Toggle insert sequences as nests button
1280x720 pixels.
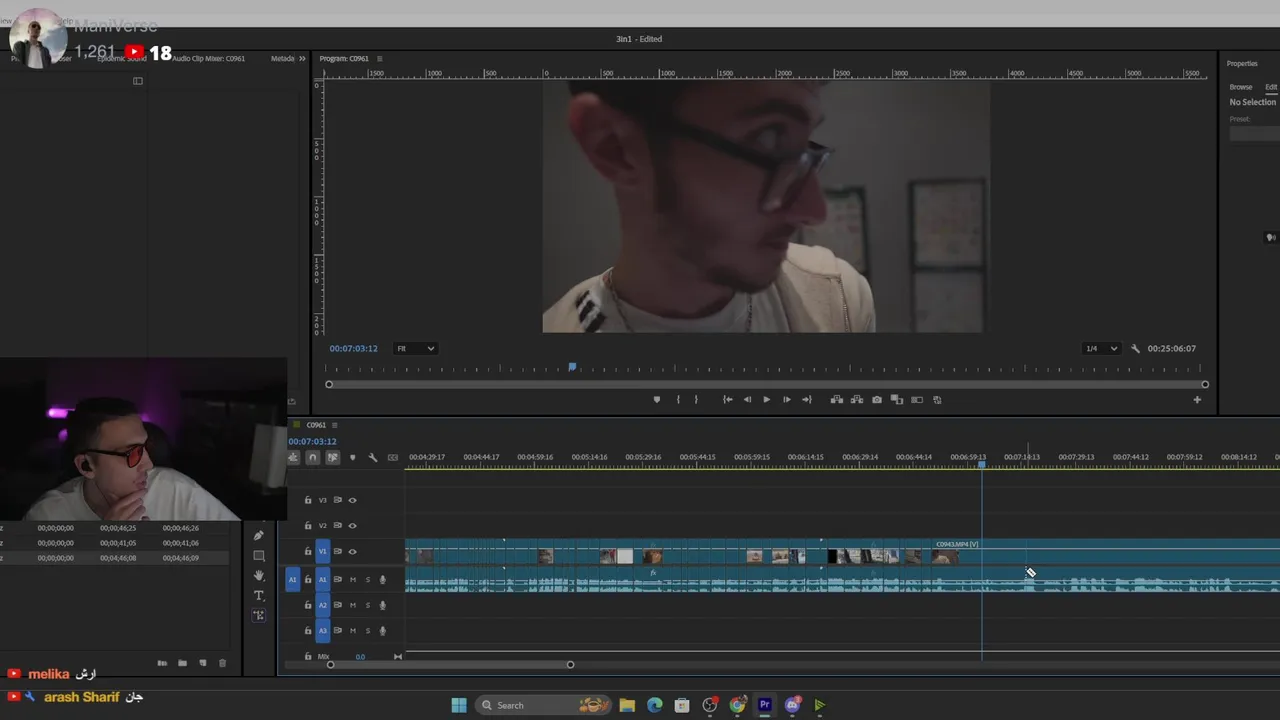293,458
